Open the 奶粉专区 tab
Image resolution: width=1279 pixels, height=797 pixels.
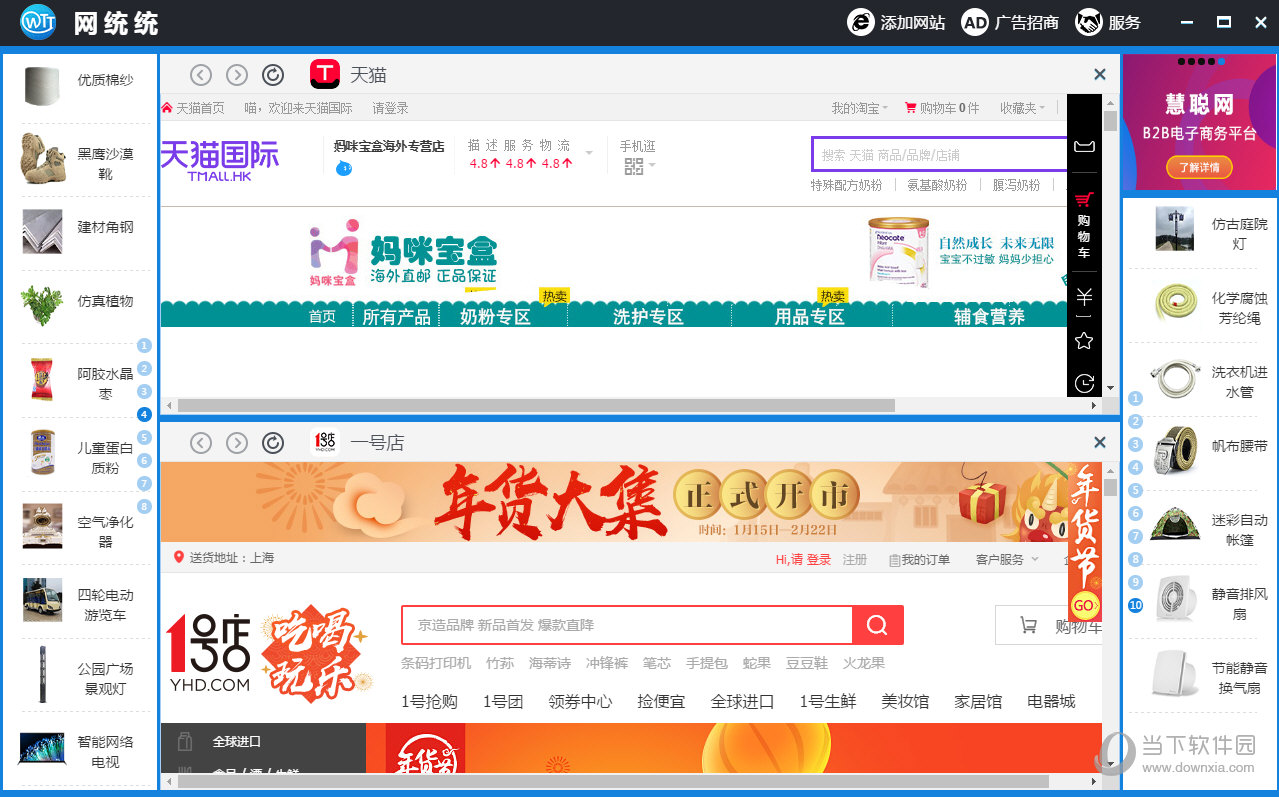(x=495, y=317)
